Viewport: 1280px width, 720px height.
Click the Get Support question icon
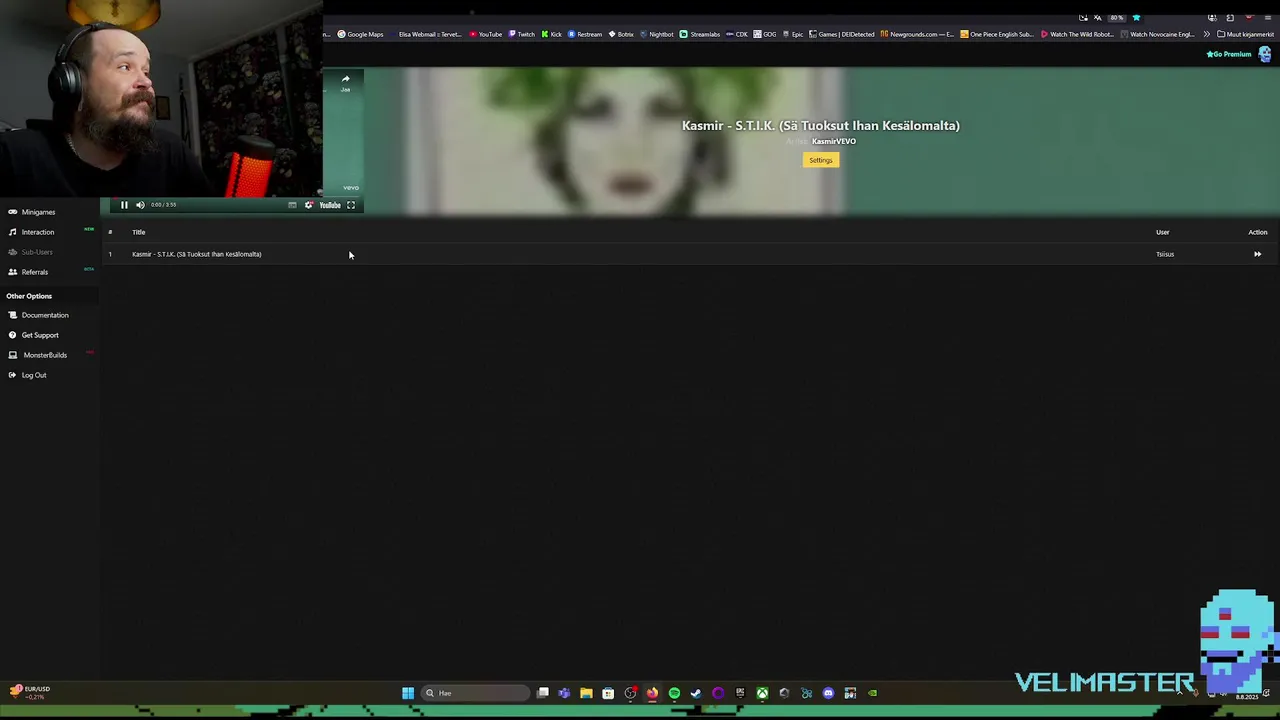[x=13, y=335]
